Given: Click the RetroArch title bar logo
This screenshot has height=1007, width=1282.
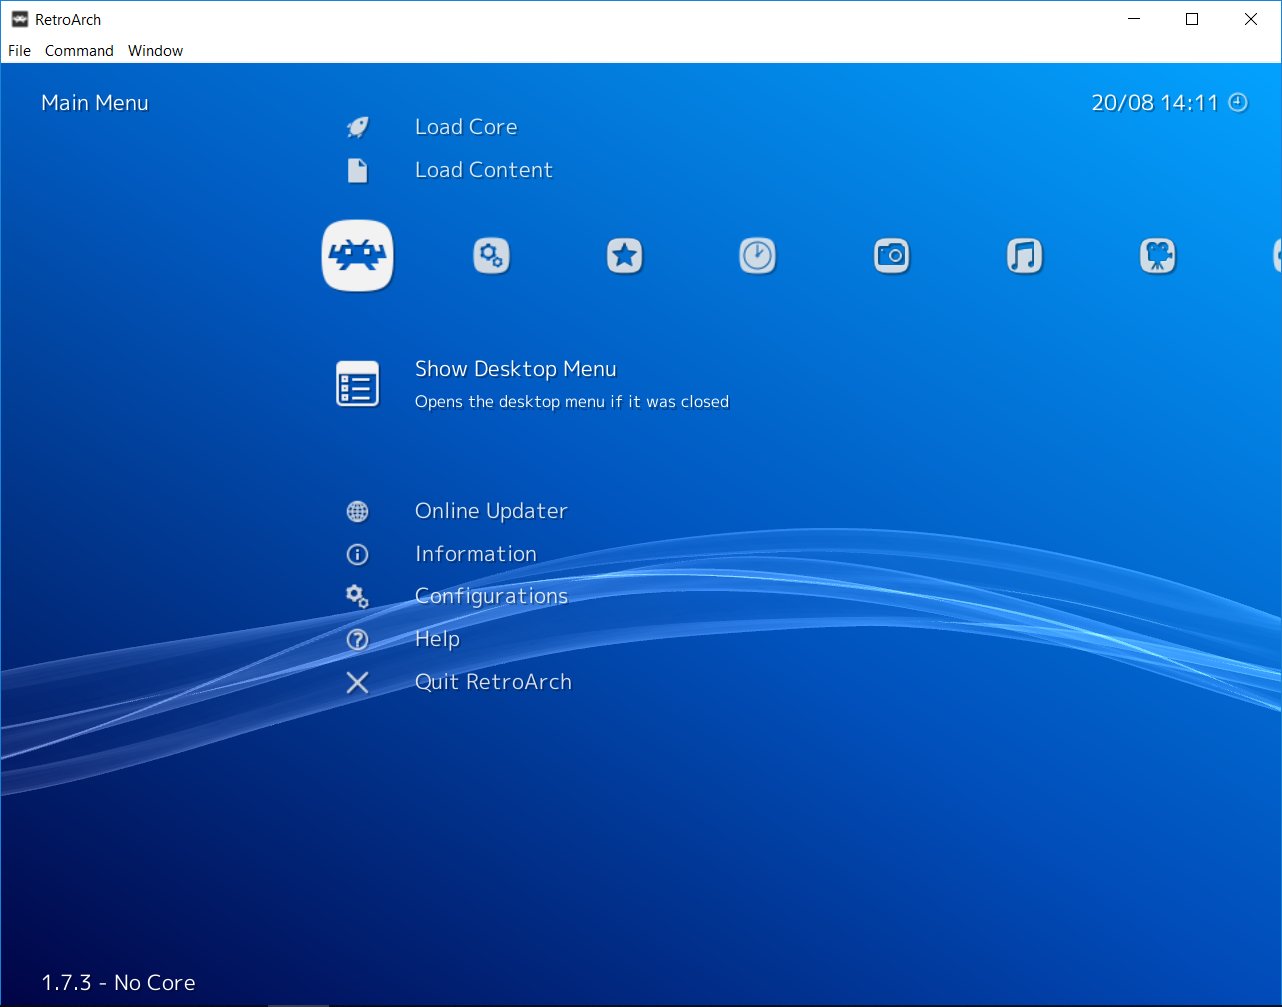Looking at the screenshot, I should [19, 18].
